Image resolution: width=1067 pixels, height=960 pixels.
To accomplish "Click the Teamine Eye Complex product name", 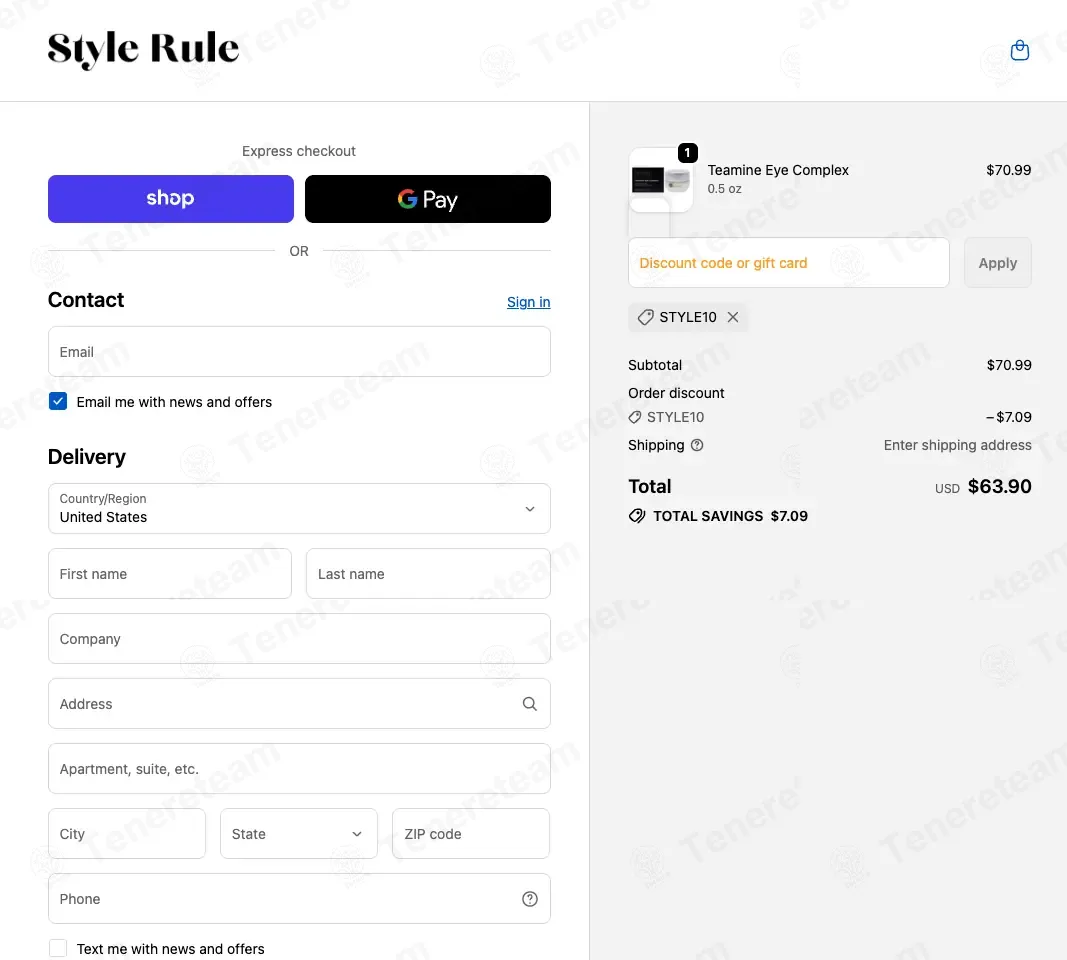I will (778, 170).
